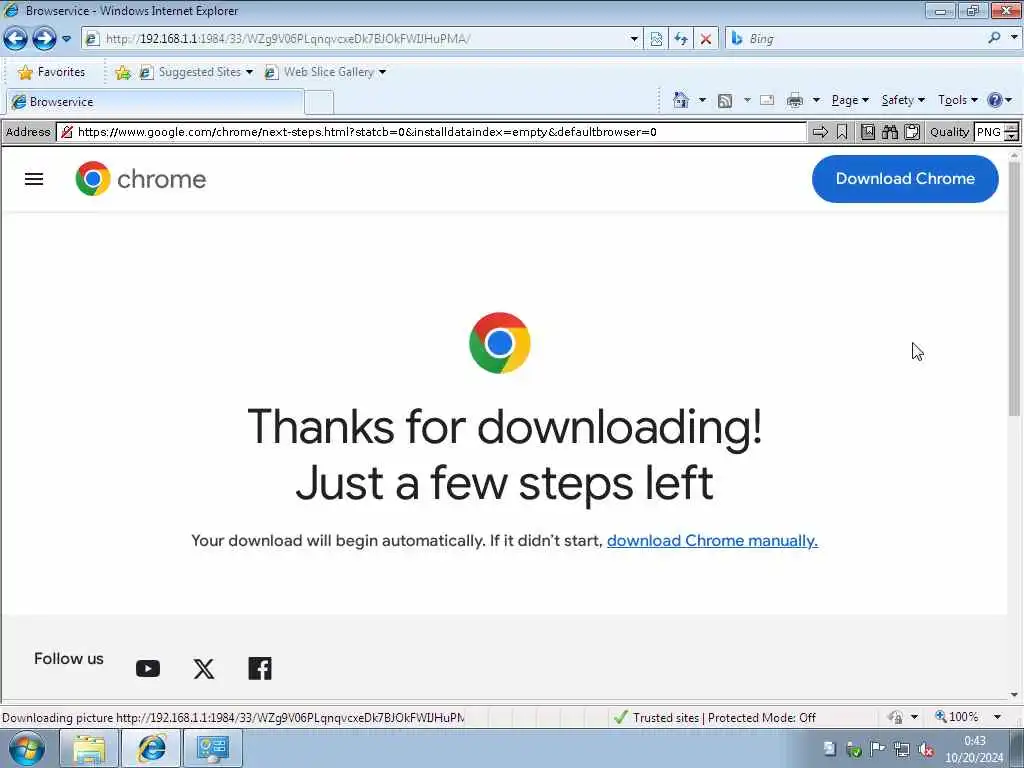Click the download Chrome manually link

(712, 541)
